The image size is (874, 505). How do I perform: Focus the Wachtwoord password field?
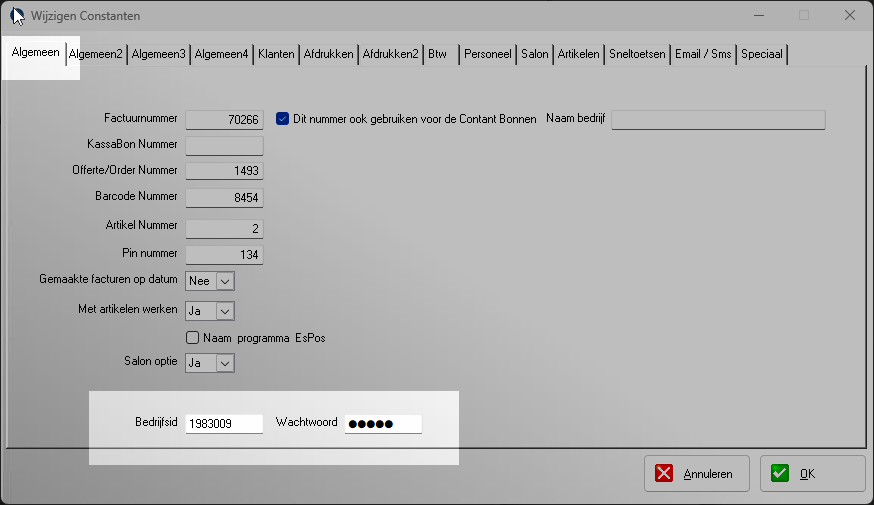coord(383,423)
